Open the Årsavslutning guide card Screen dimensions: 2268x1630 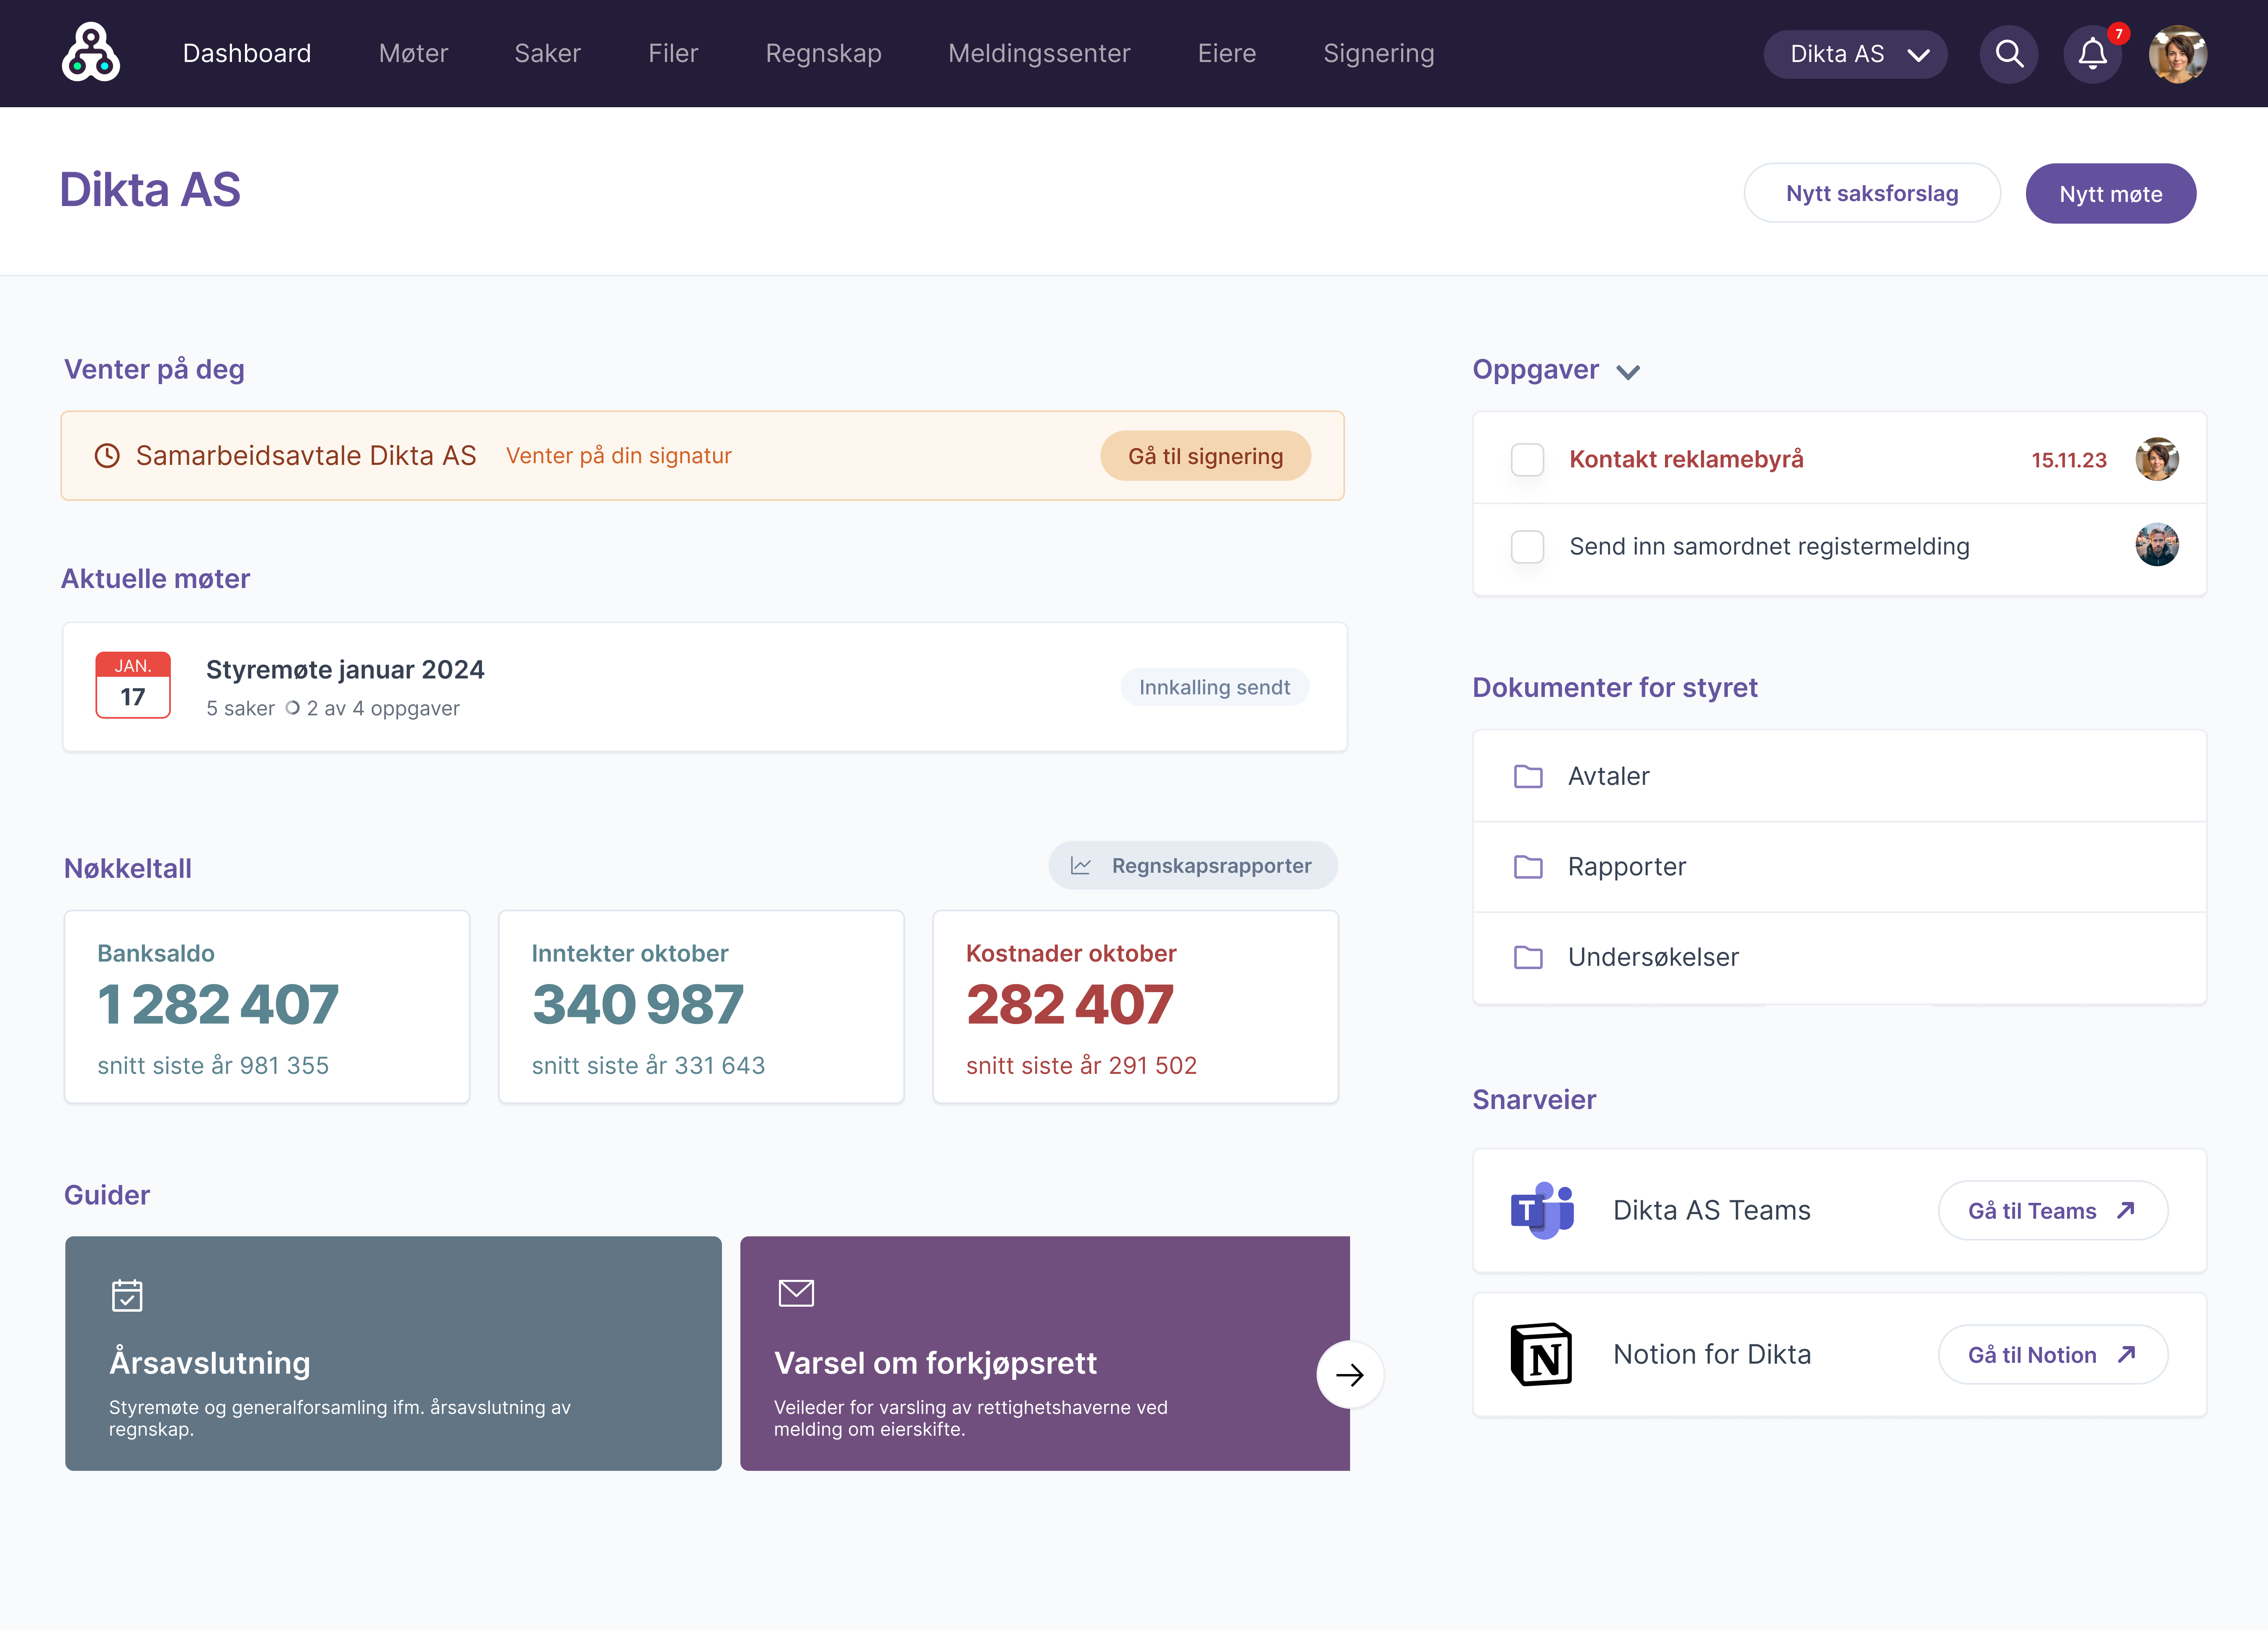pos(393,1353)
